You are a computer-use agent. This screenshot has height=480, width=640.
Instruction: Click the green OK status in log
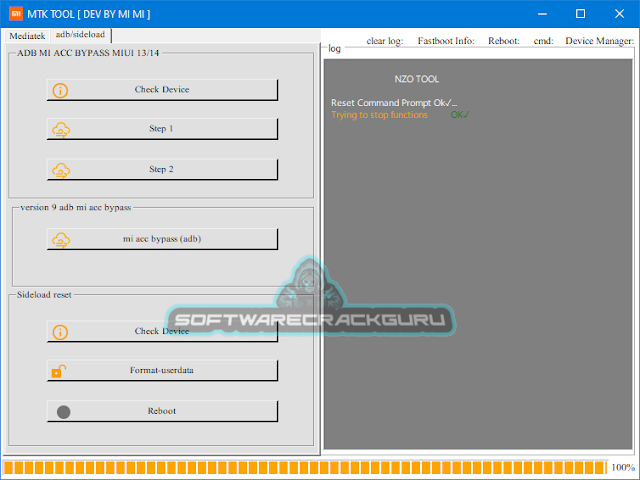pyautogui.click(x=460, y=115)
